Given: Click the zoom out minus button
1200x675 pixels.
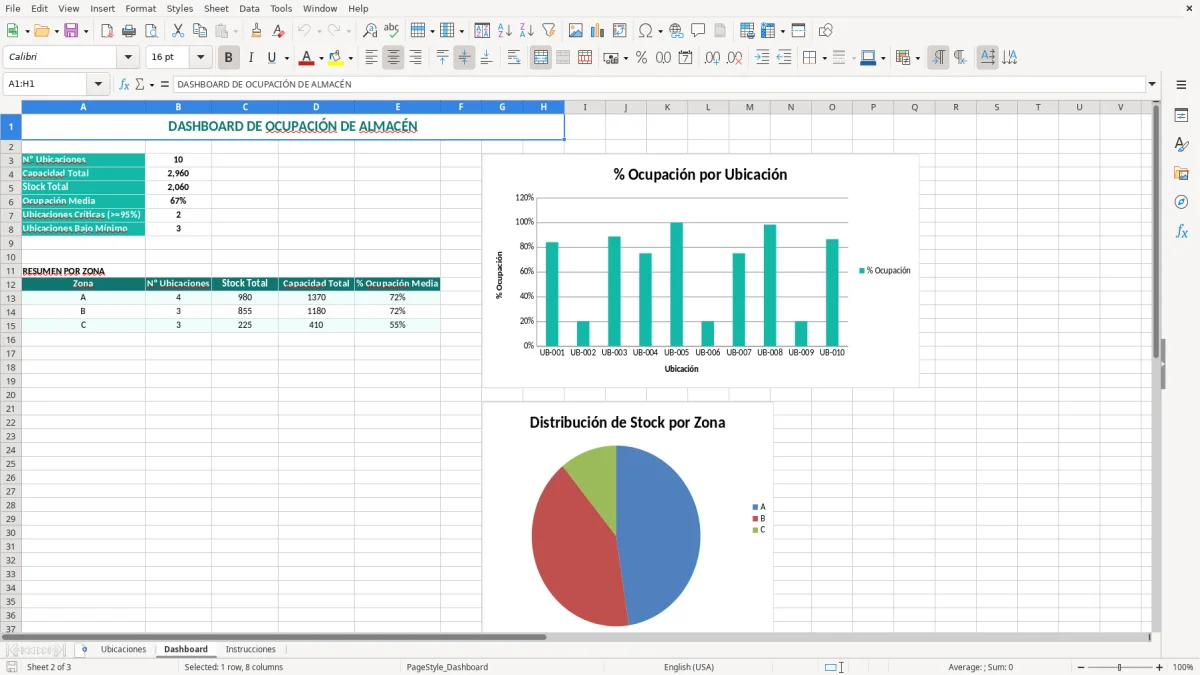Looking at the screenshot, I should [x=1081, y=667].
